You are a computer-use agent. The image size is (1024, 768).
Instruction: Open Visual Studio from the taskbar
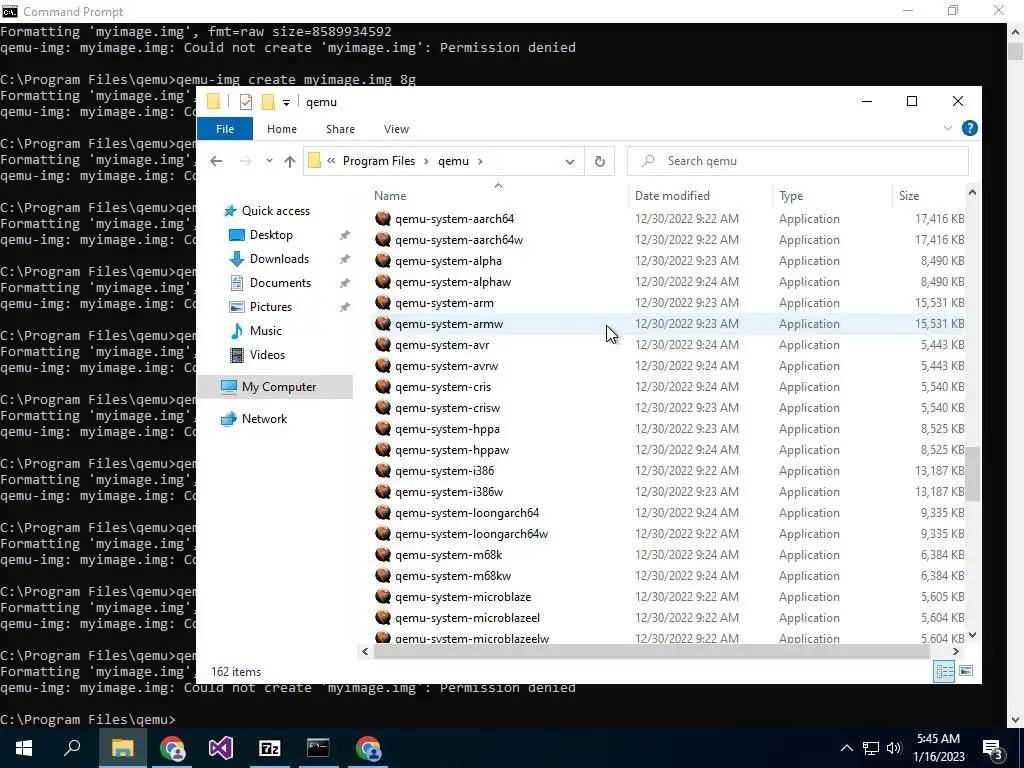pyautogui.click(x=221, y=748)
